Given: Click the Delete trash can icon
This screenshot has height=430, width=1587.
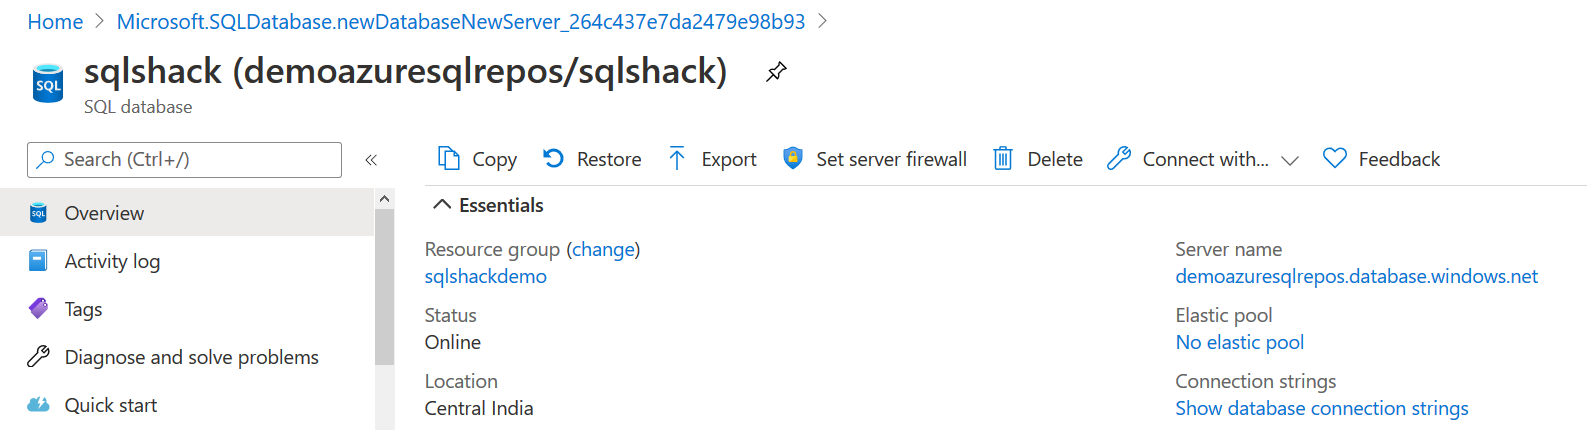Looking at the screenshot, I should click(x=1002, y=159).
